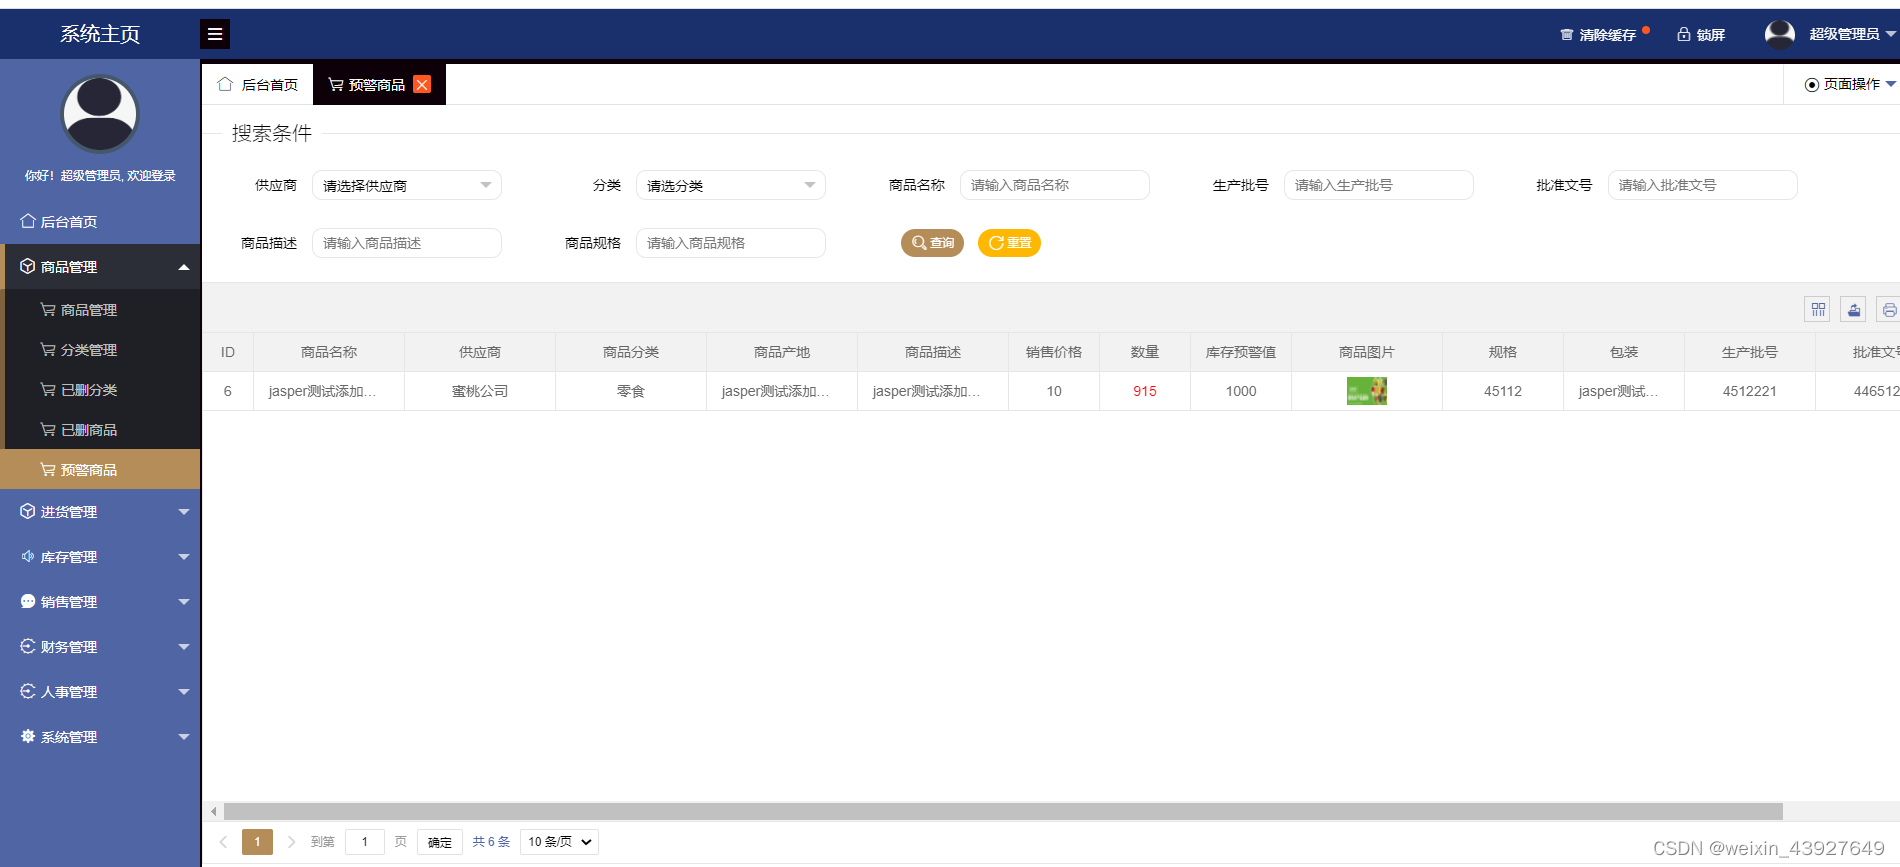Click 锁屏 link
Screen dimensions: 1900x867
tap(1711, 35)
